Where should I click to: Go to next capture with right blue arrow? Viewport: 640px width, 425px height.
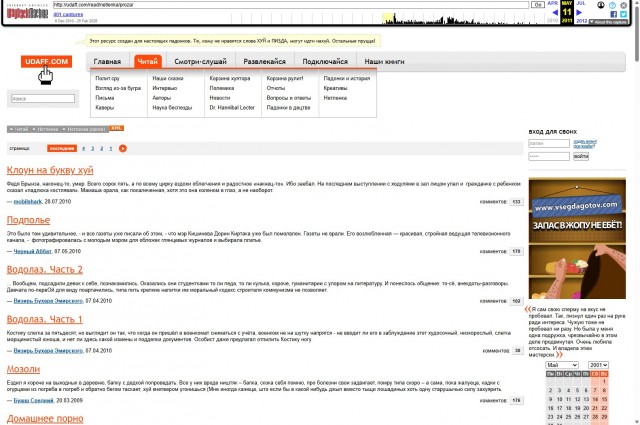(579, 13)
